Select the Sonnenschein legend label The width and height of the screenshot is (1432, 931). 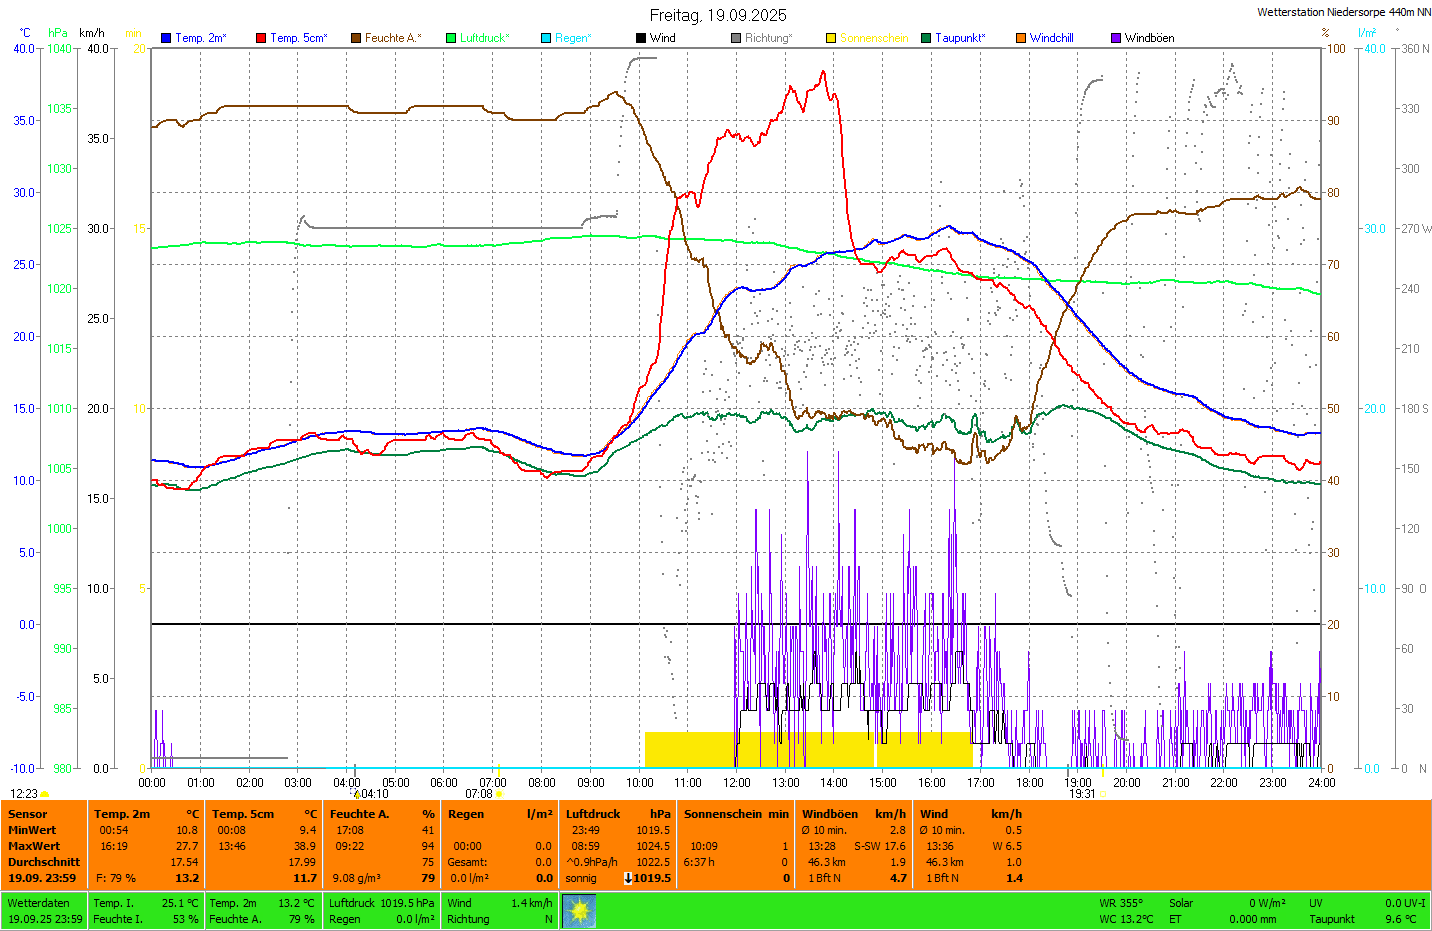873,38
